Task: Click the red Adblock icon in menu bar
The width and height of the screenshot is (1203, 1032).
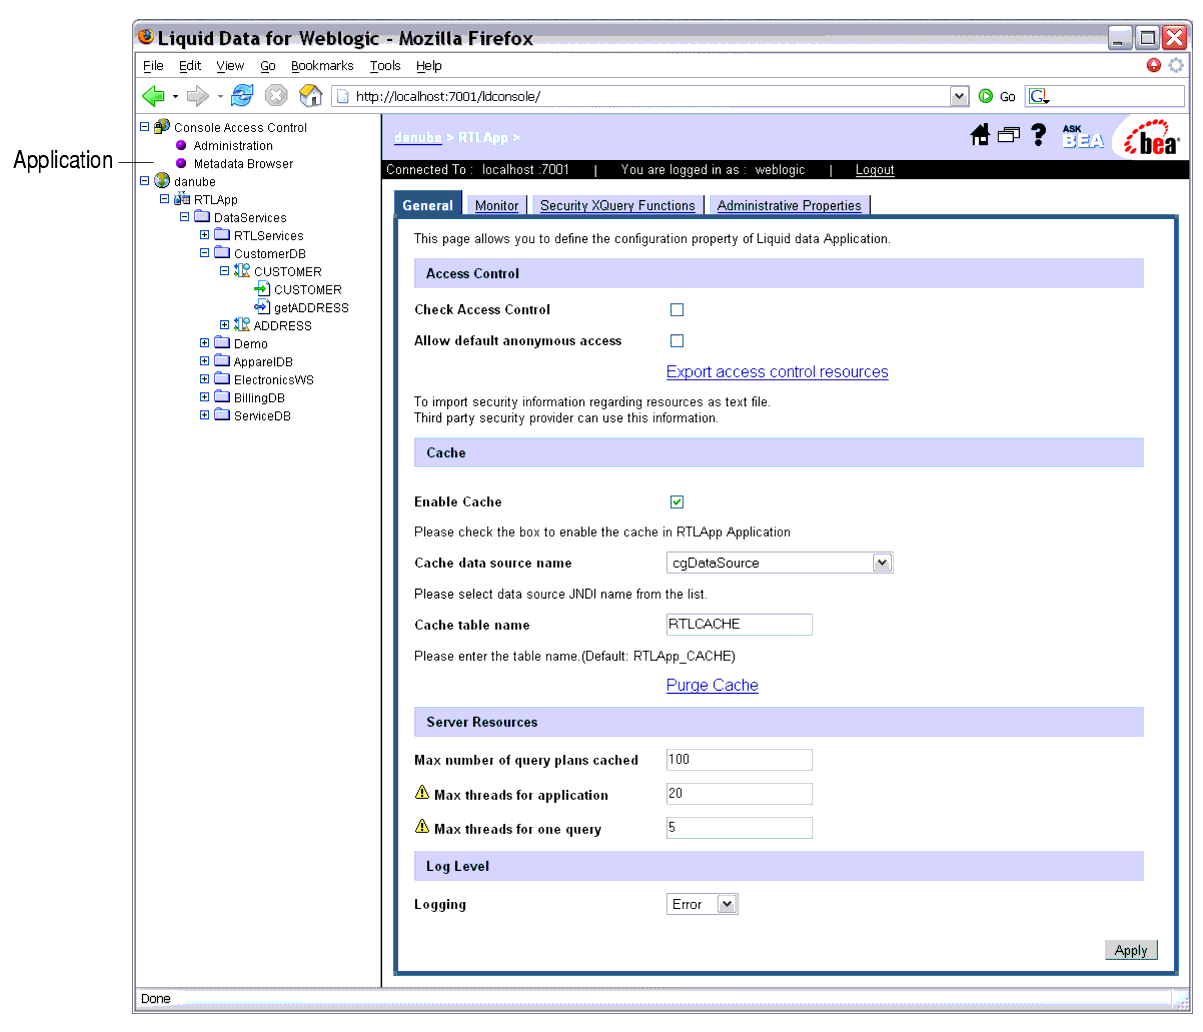Action: click(1154, 65)
